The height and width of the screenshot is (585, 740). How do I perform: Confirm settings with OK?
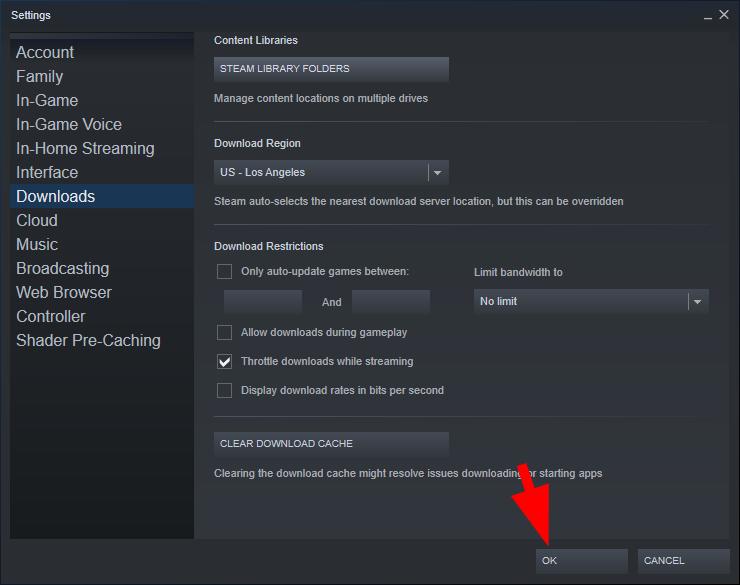tap(581, 561)
